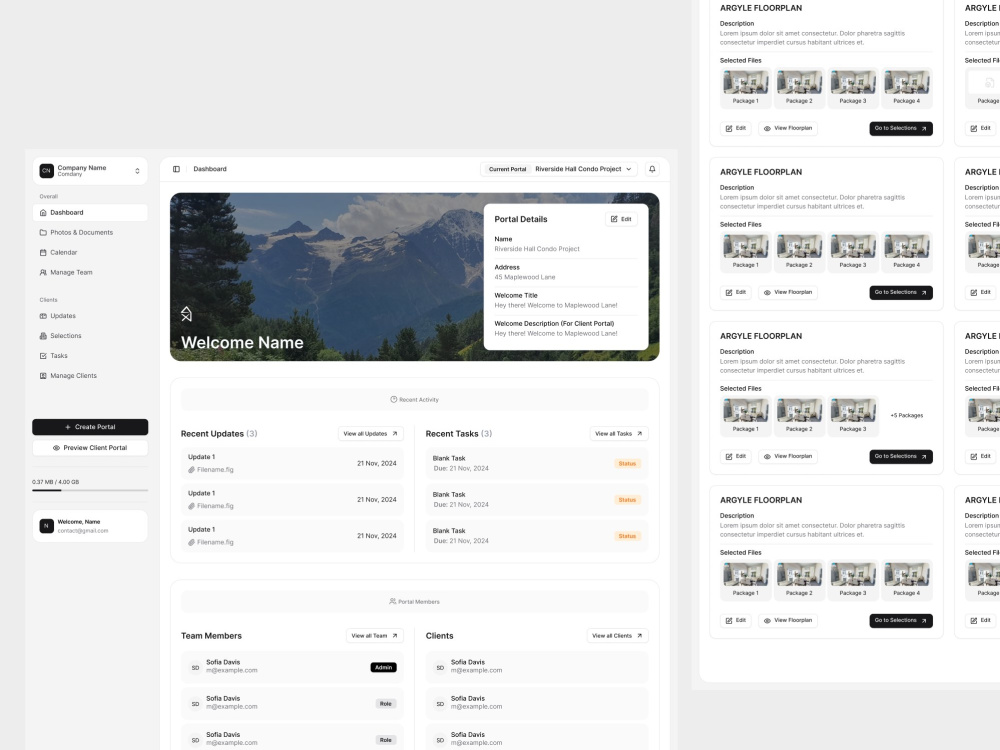Open Dashboard in the sidebar
1000x750 pixels.
[90, 212]
